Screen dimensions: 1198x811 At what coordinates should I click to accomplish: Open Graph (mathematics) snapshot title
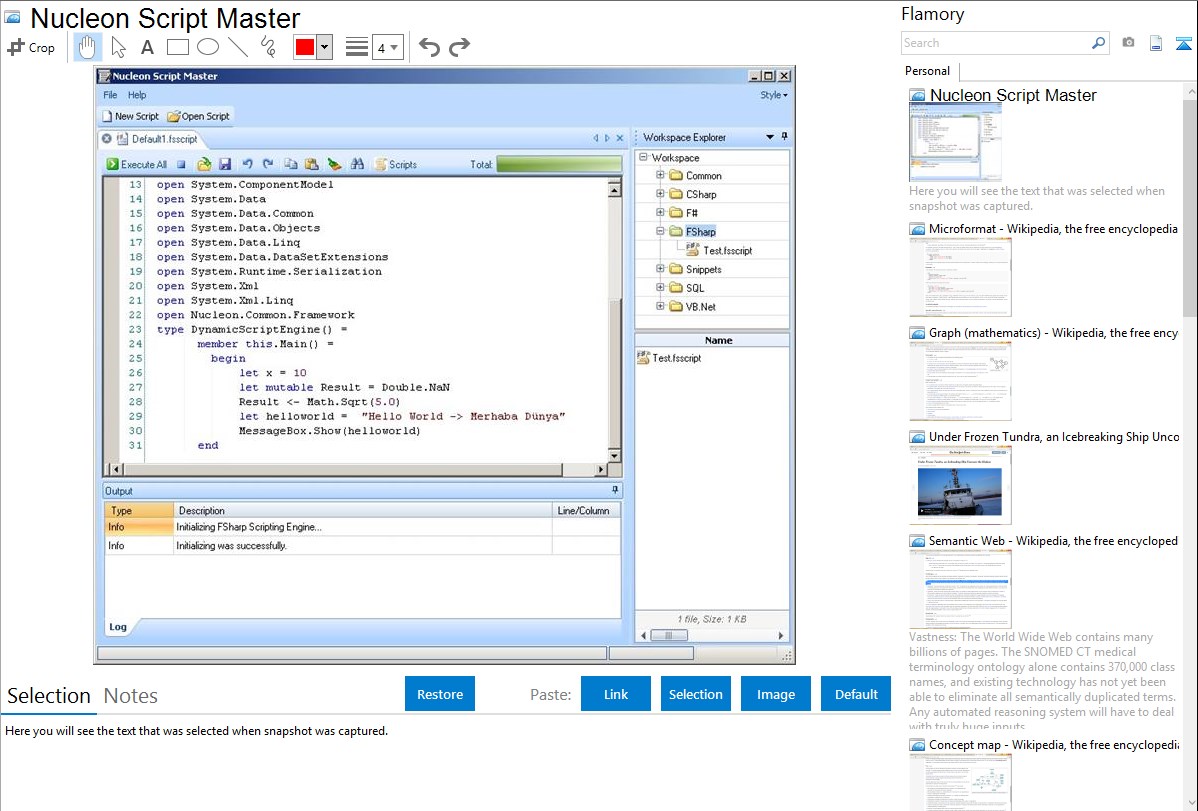[1054, 333]
